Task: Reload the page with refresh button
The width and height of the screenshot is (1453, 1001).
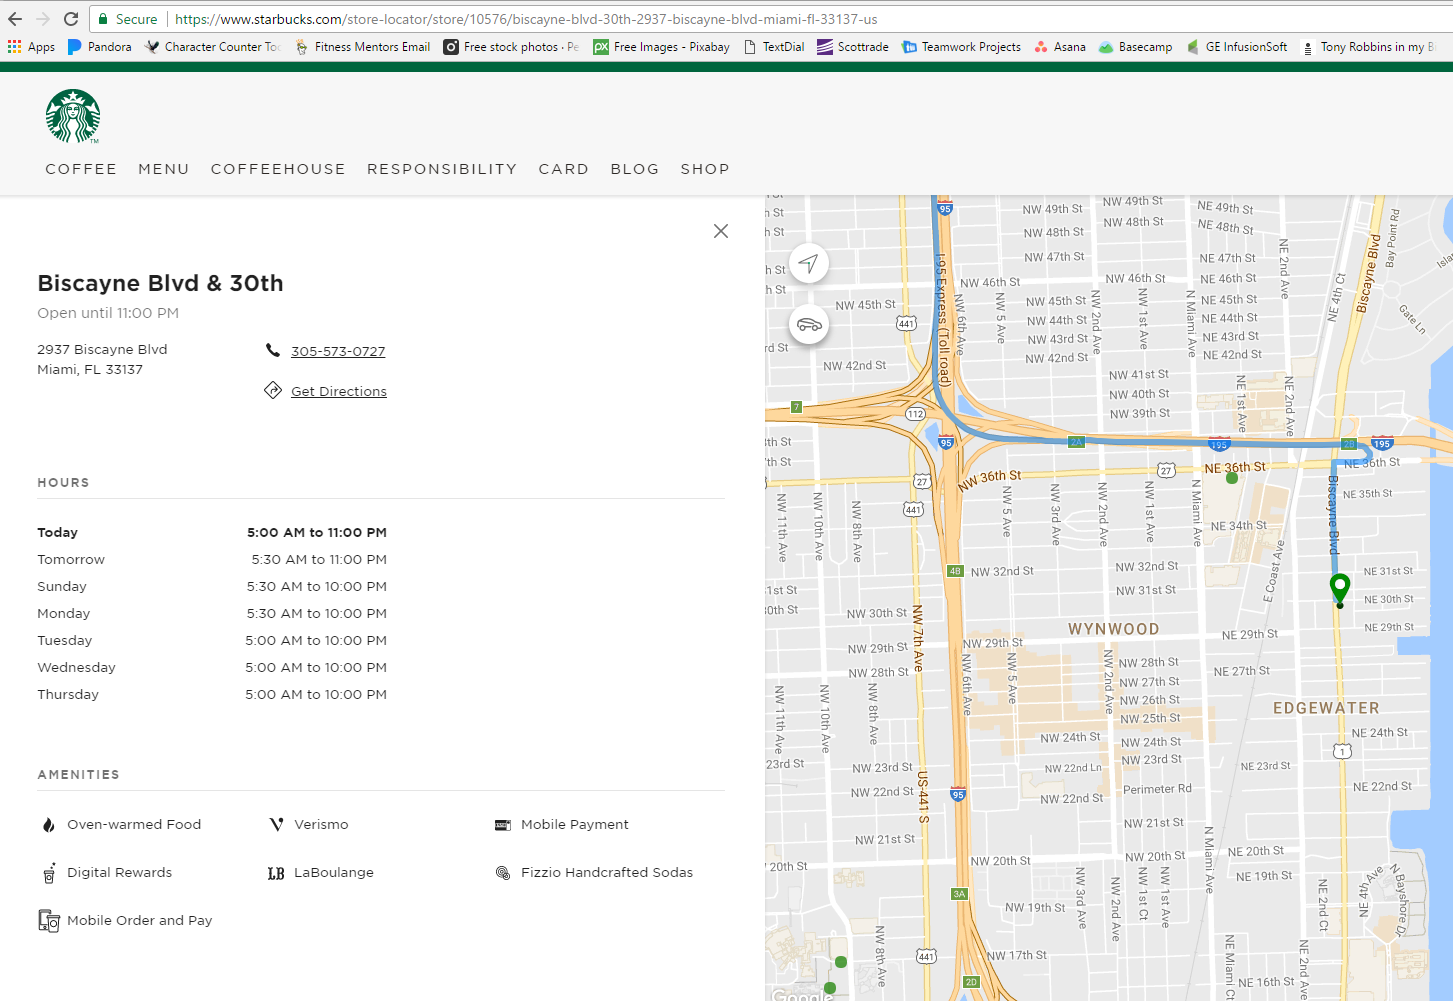Action: (x=71, y=19)
